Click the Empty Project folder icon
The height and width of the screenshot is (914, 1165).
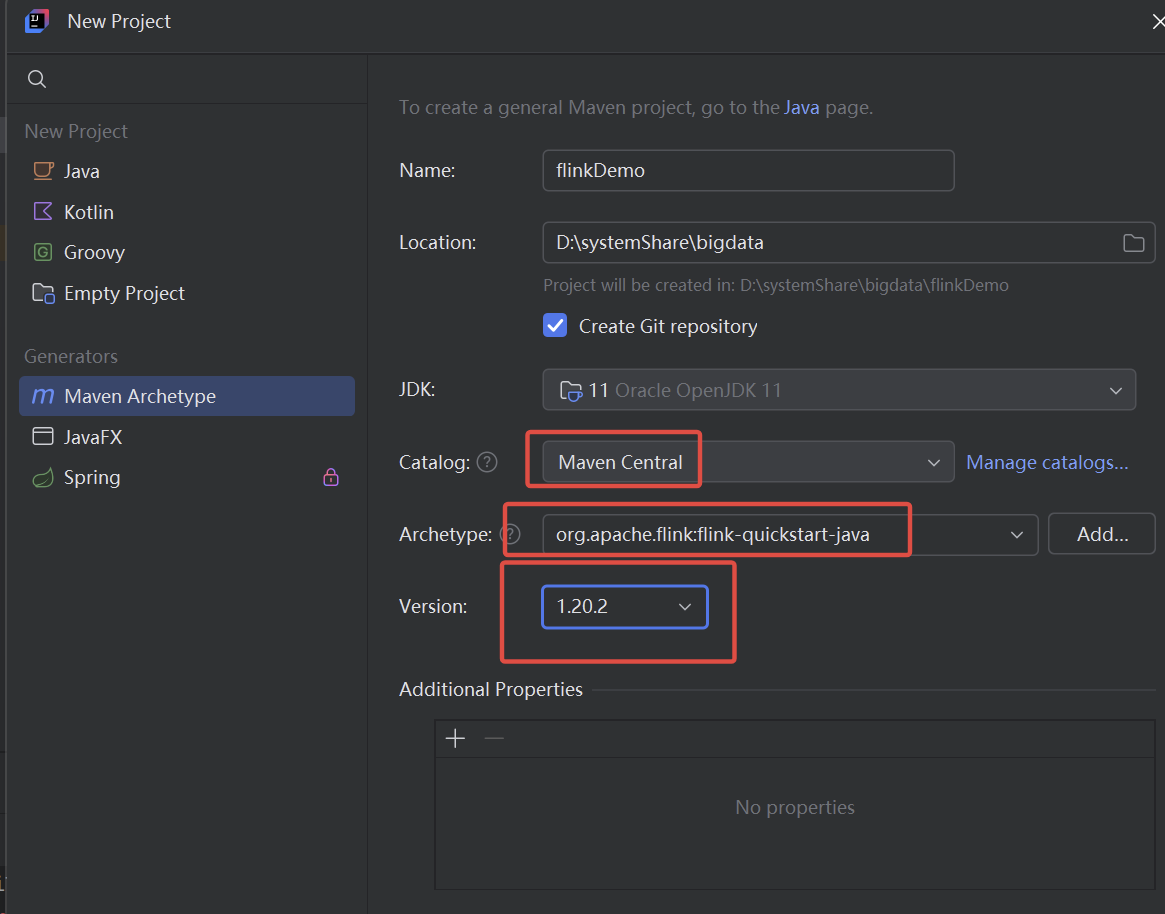43,293
